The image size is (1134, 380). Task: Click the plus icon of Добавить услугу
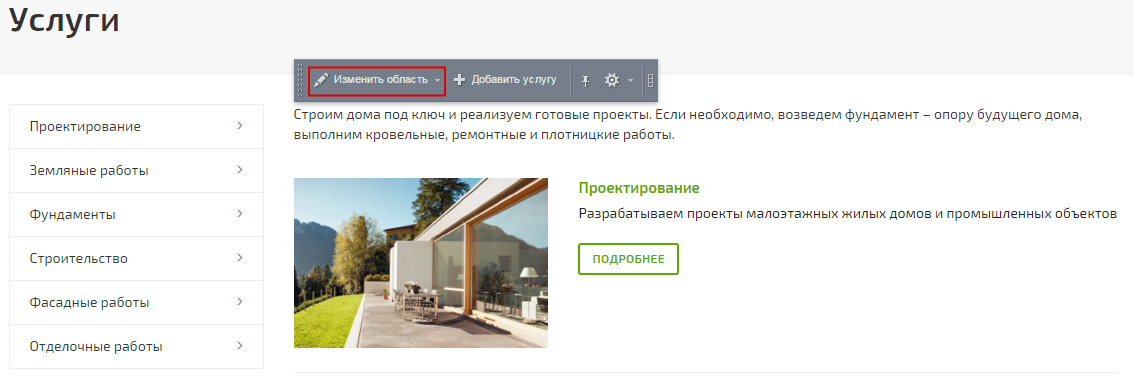click(x=459, y=80)
